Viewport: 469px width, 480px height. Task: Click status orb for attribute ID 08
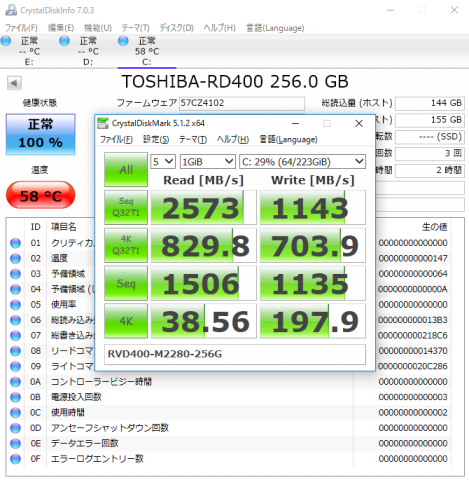click(15, 351)
